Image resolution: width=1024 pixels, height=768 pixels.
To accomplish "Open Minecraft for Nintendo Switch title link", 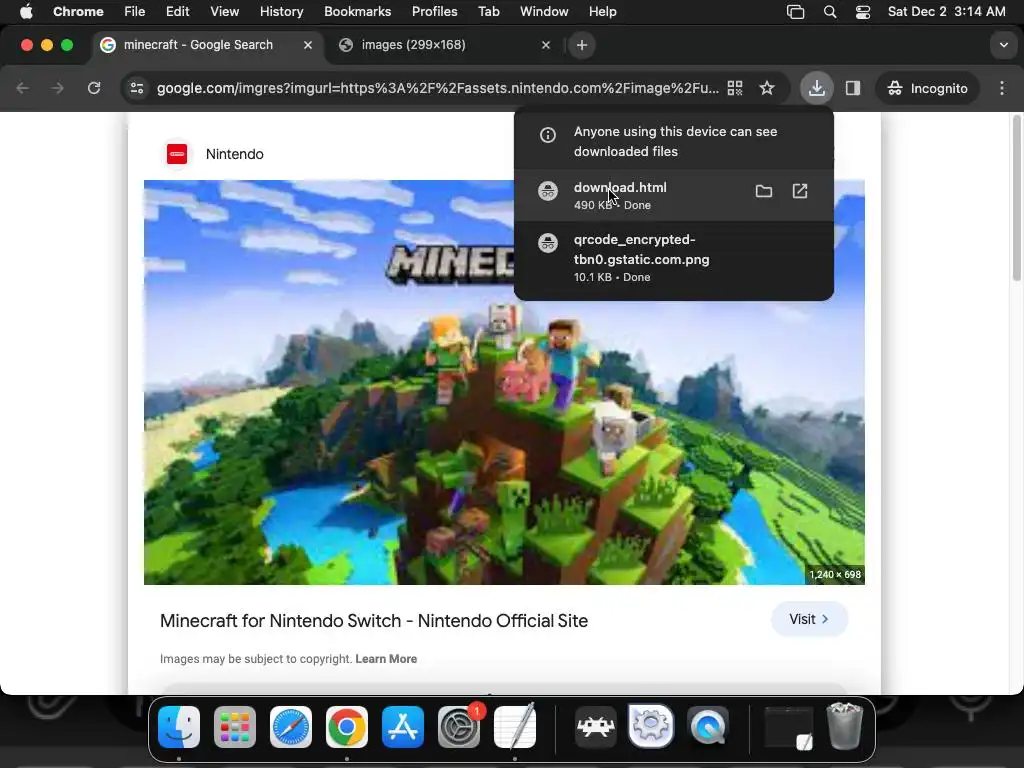I will [x=374, y=620].
